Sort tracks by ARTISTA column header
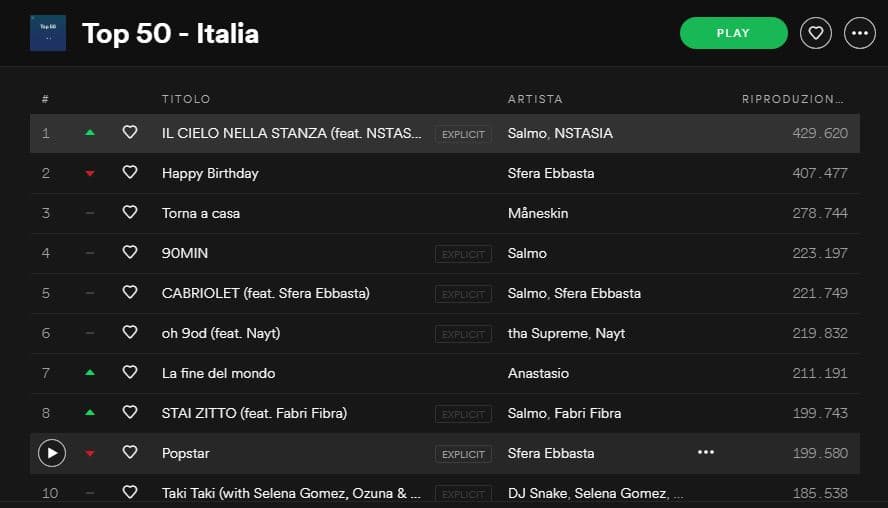This screenshot has height=508, width=888. point(535,99)
